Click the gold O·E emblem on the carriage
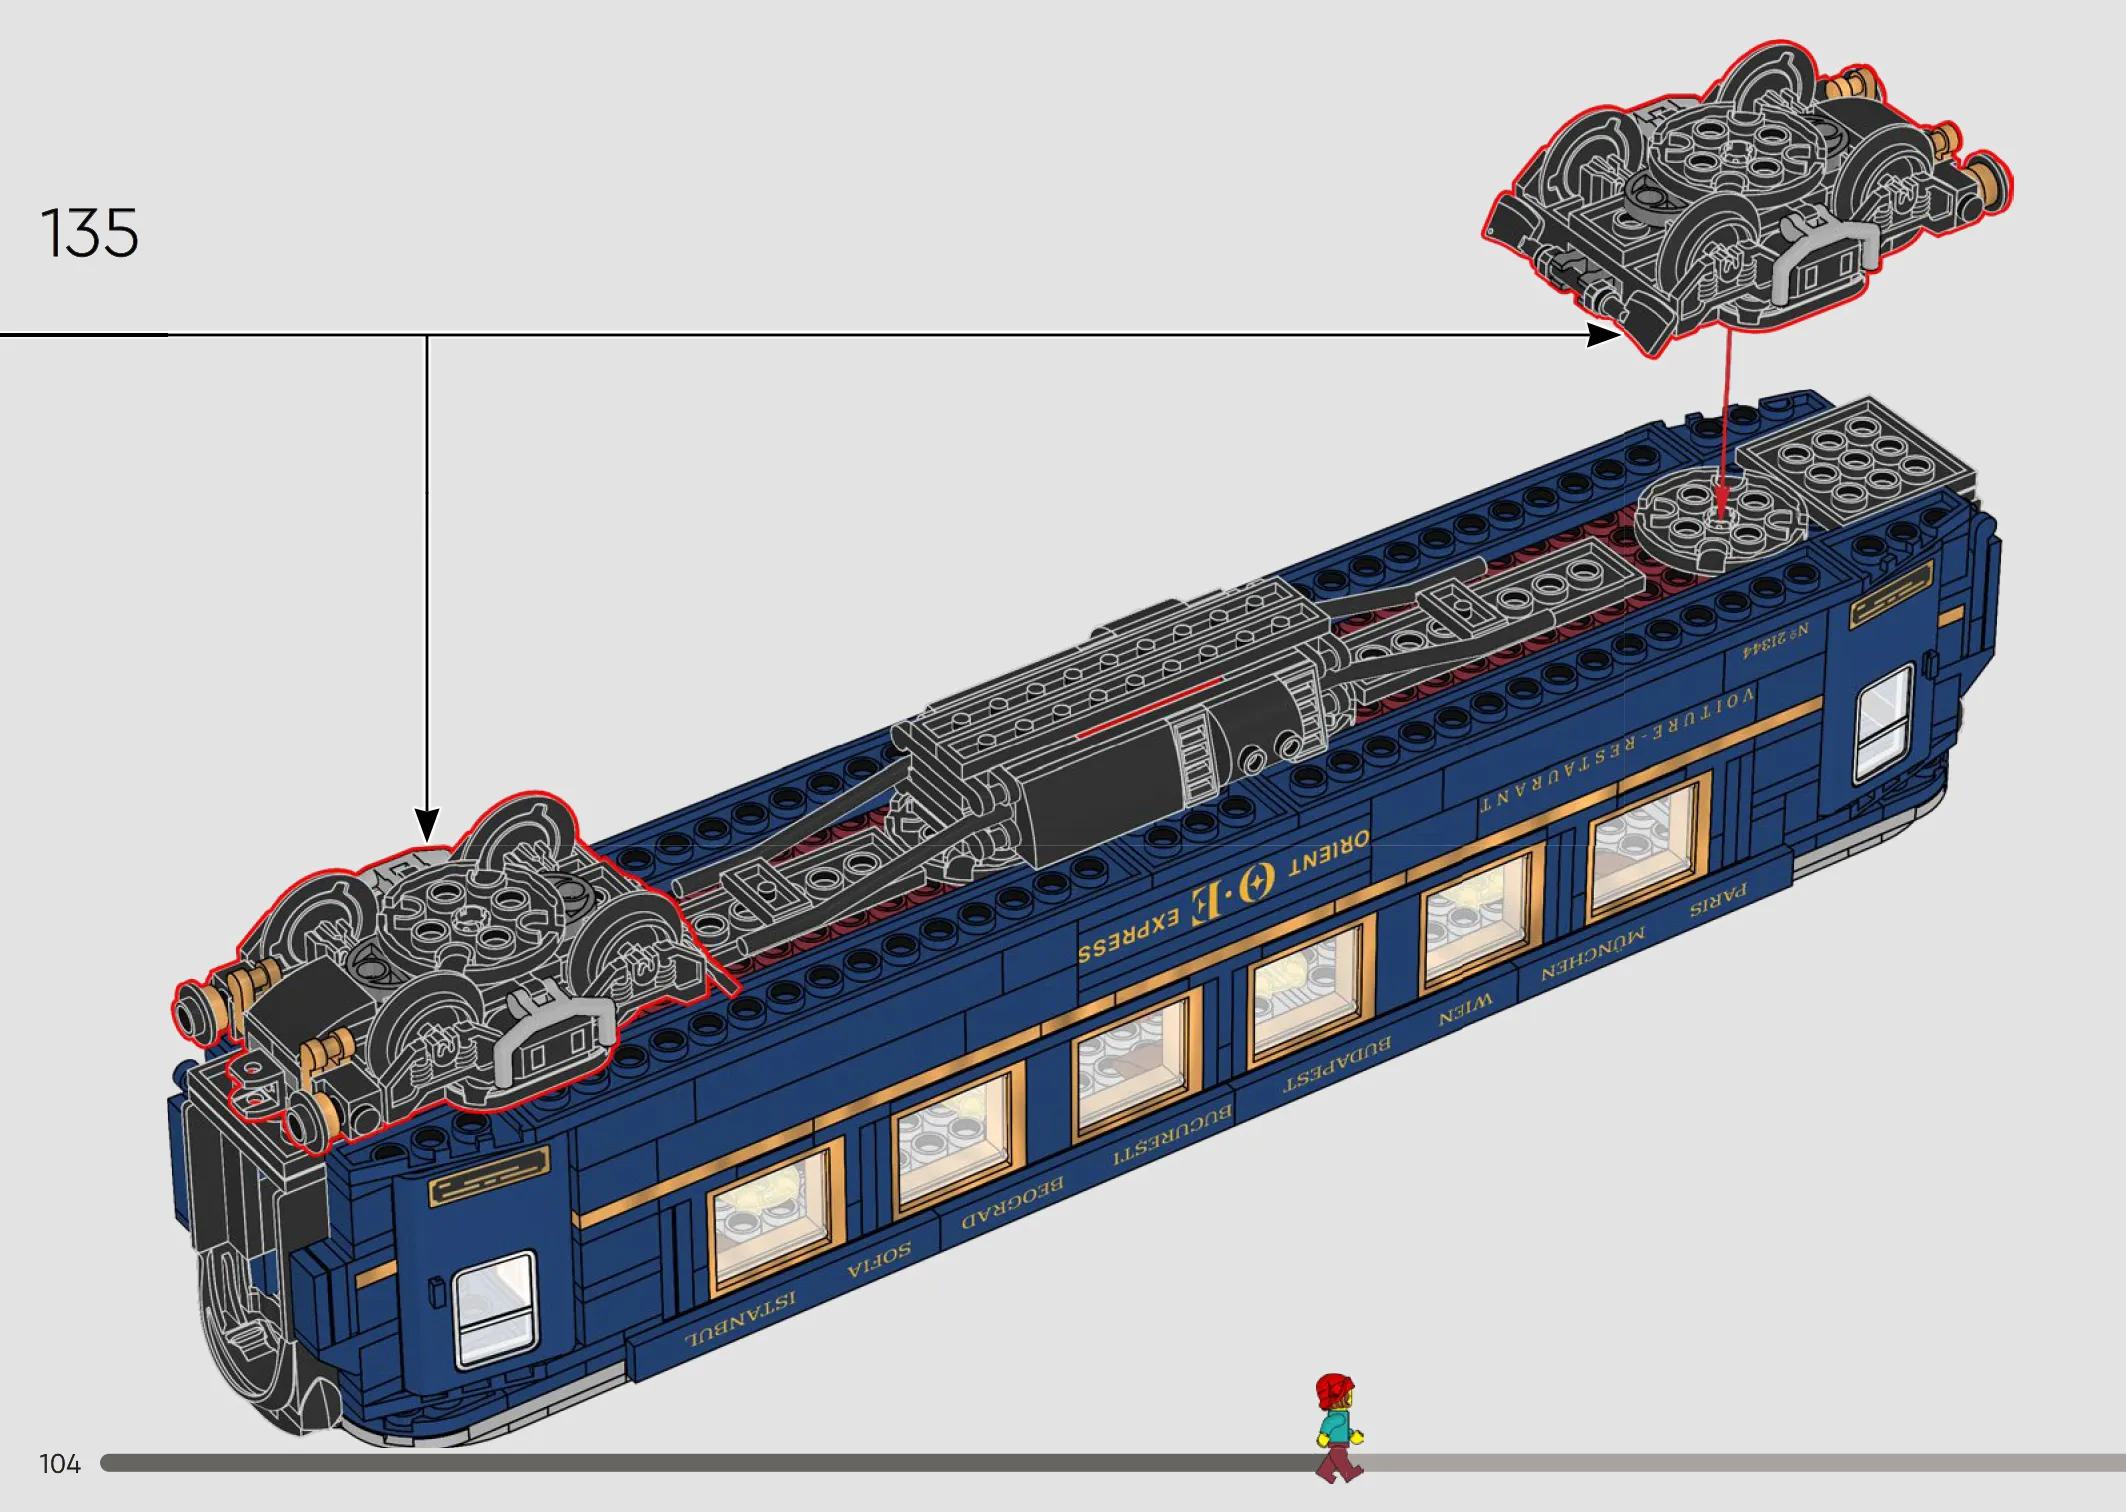The width and height of the screenshot is (2126, 1512). tap(1232, 892)
